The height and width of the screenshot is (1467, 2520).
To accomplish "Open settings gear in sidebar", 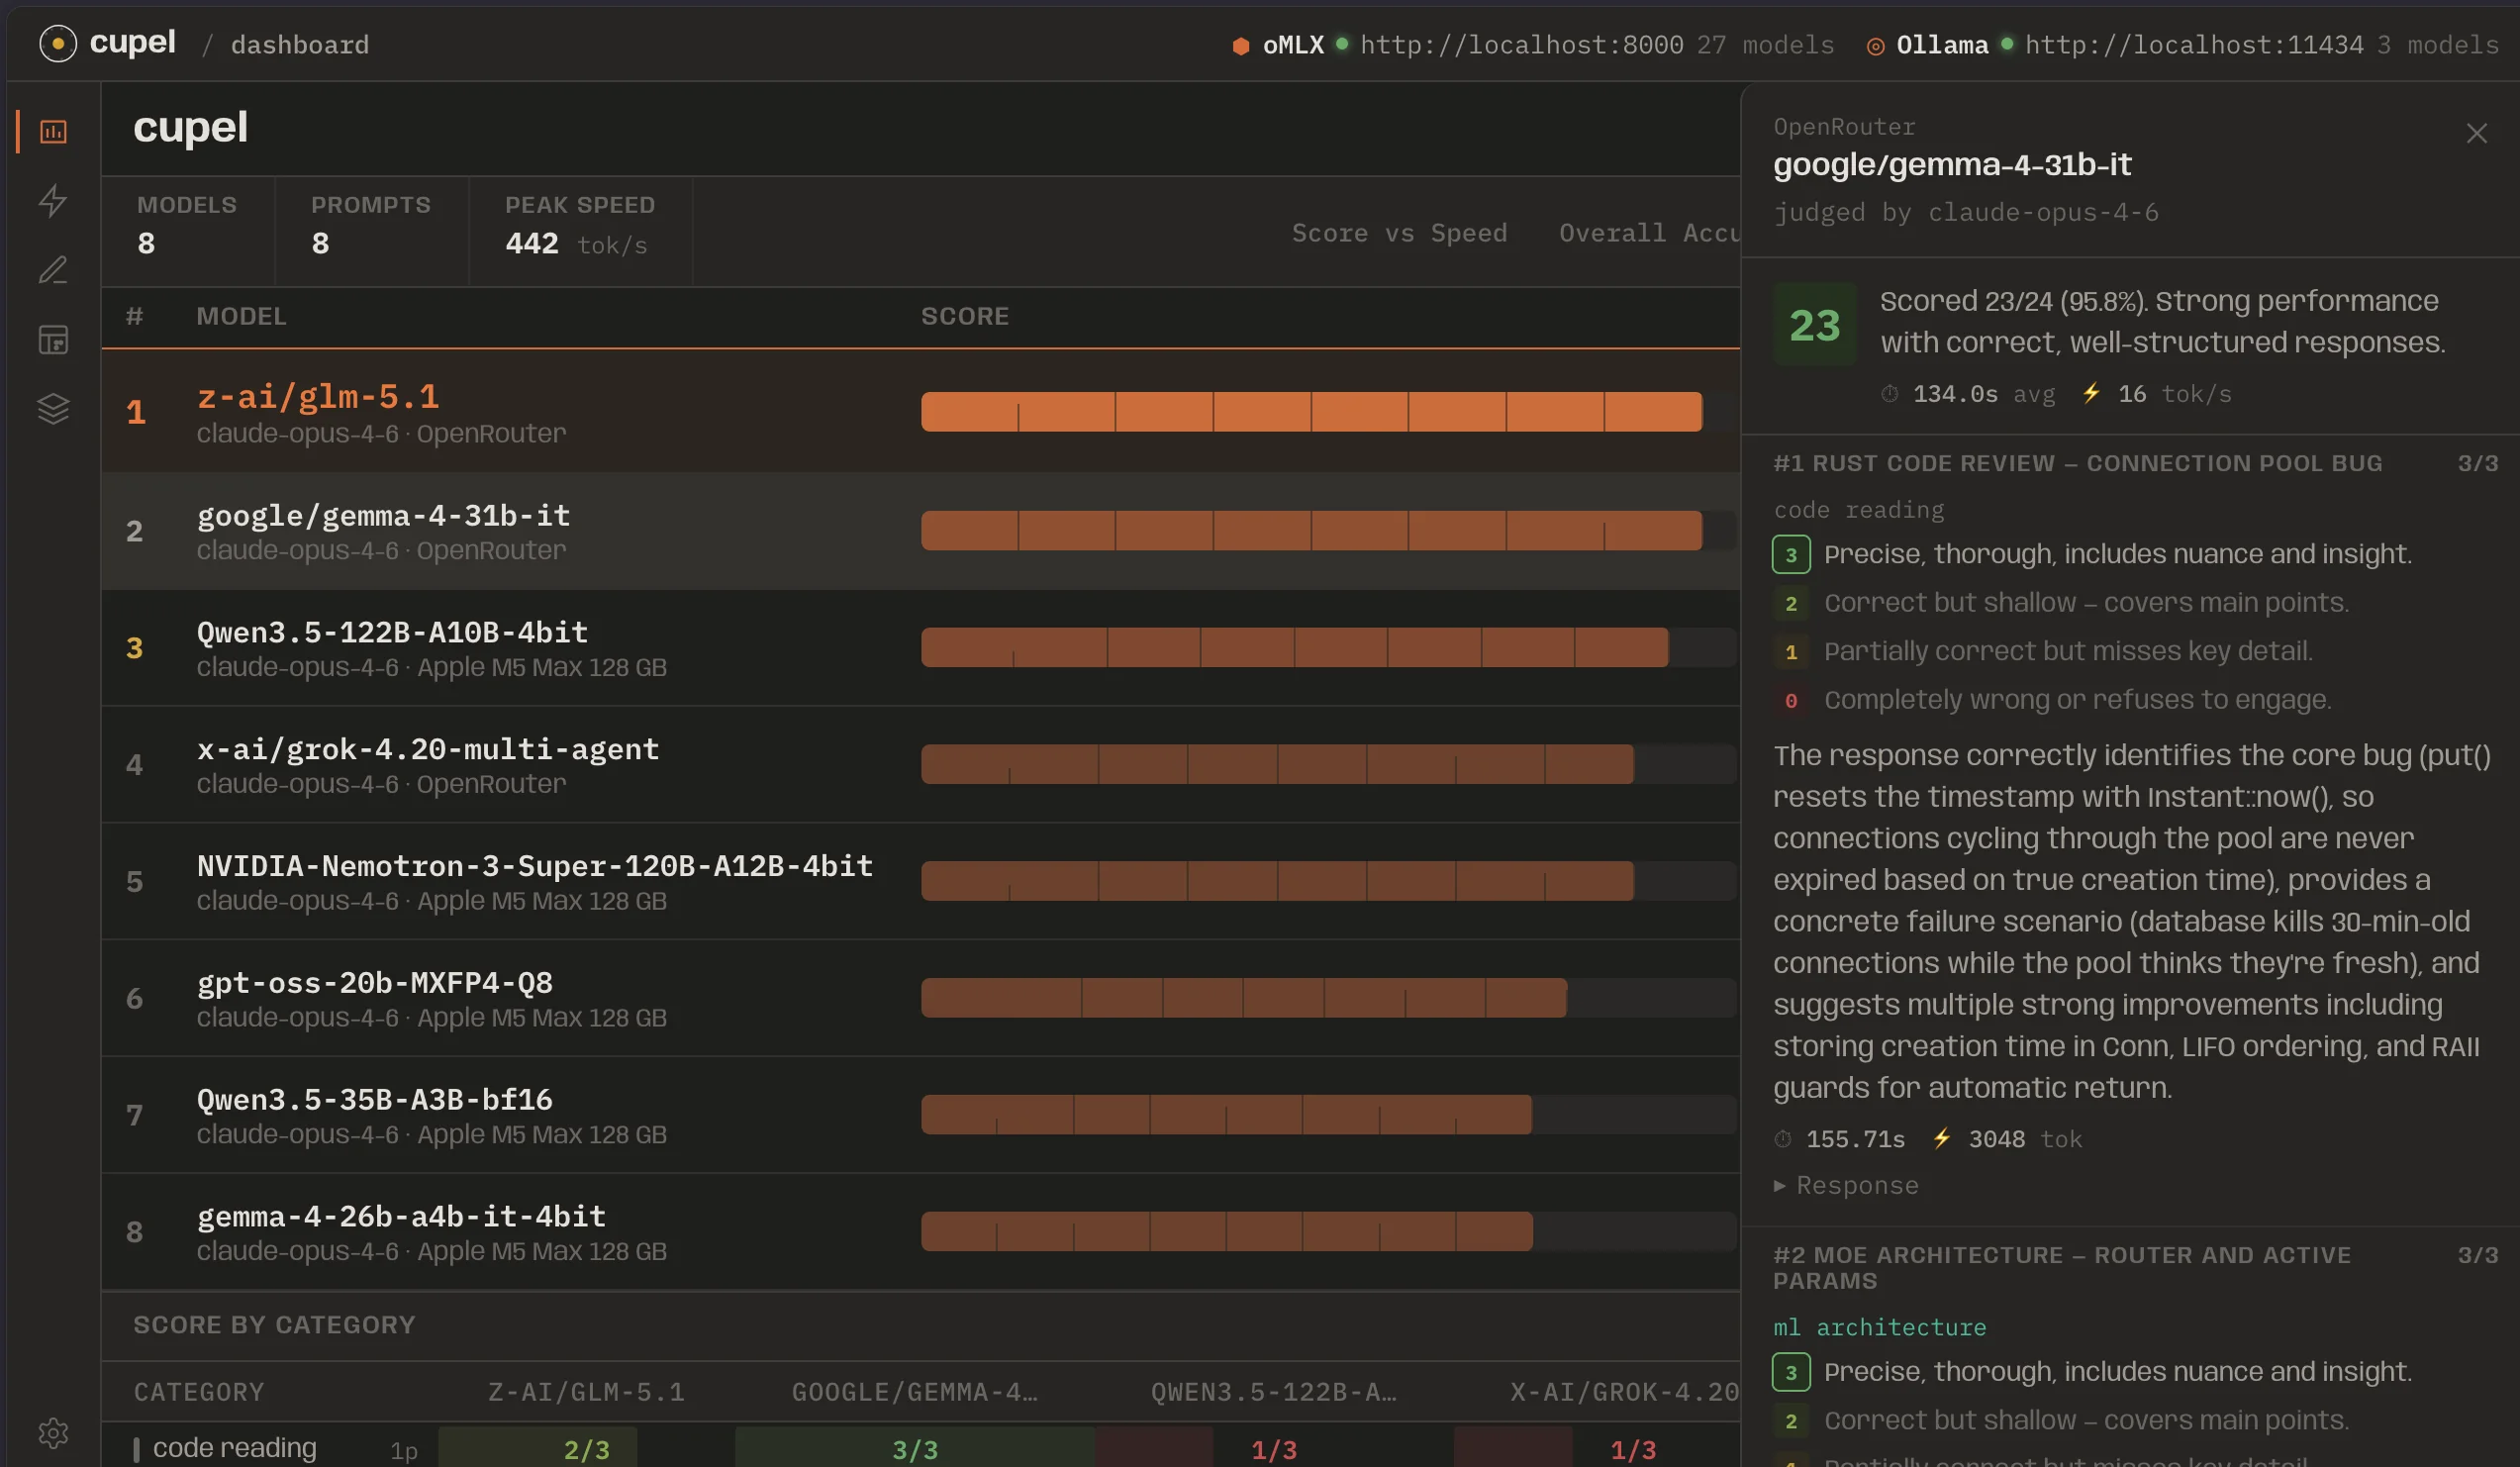I will click(x=53, y=1432).
